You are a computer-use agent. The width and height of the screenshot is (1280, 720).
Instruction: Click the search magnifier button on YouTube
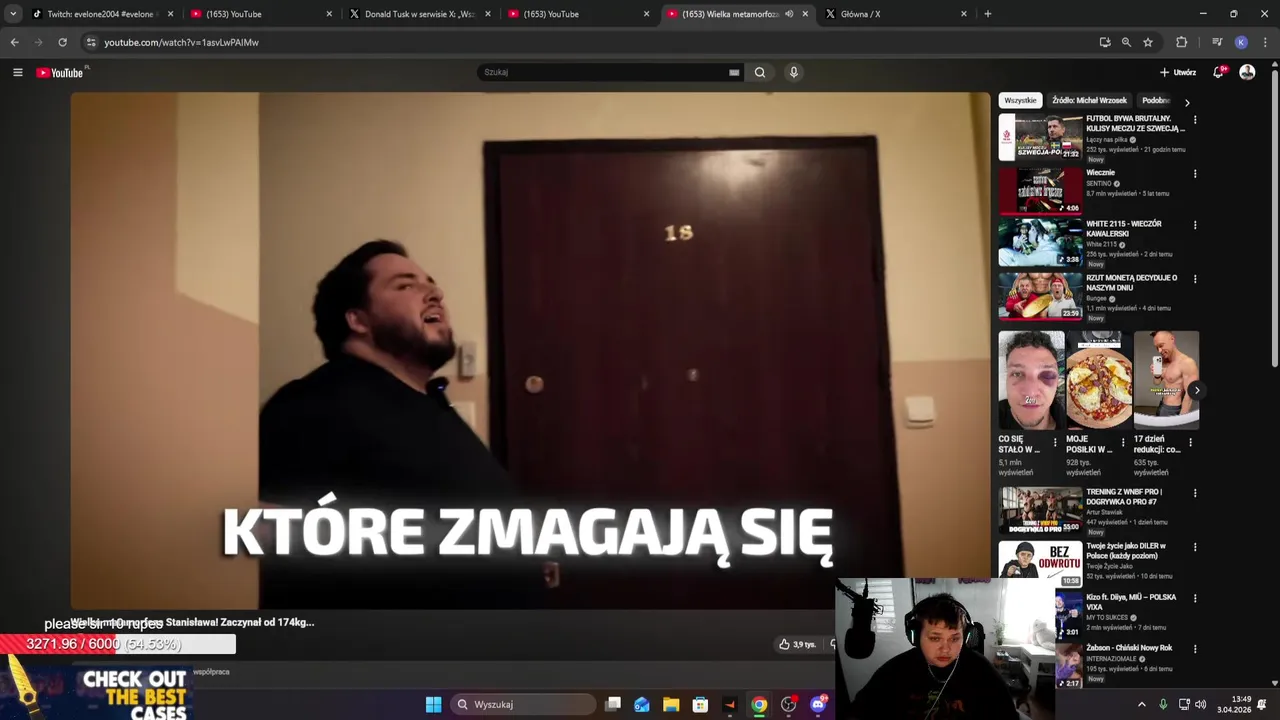(760, 72)
